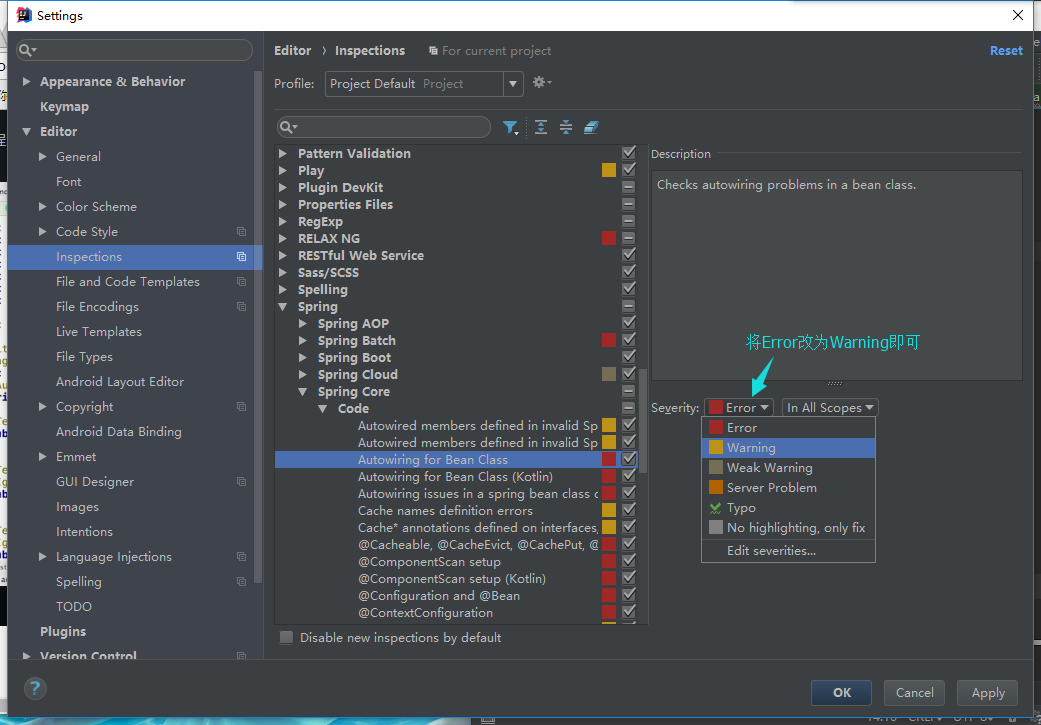Expand the Color Scheme settings
This screenshot has height=725, width=1041.
click(42, 206)
